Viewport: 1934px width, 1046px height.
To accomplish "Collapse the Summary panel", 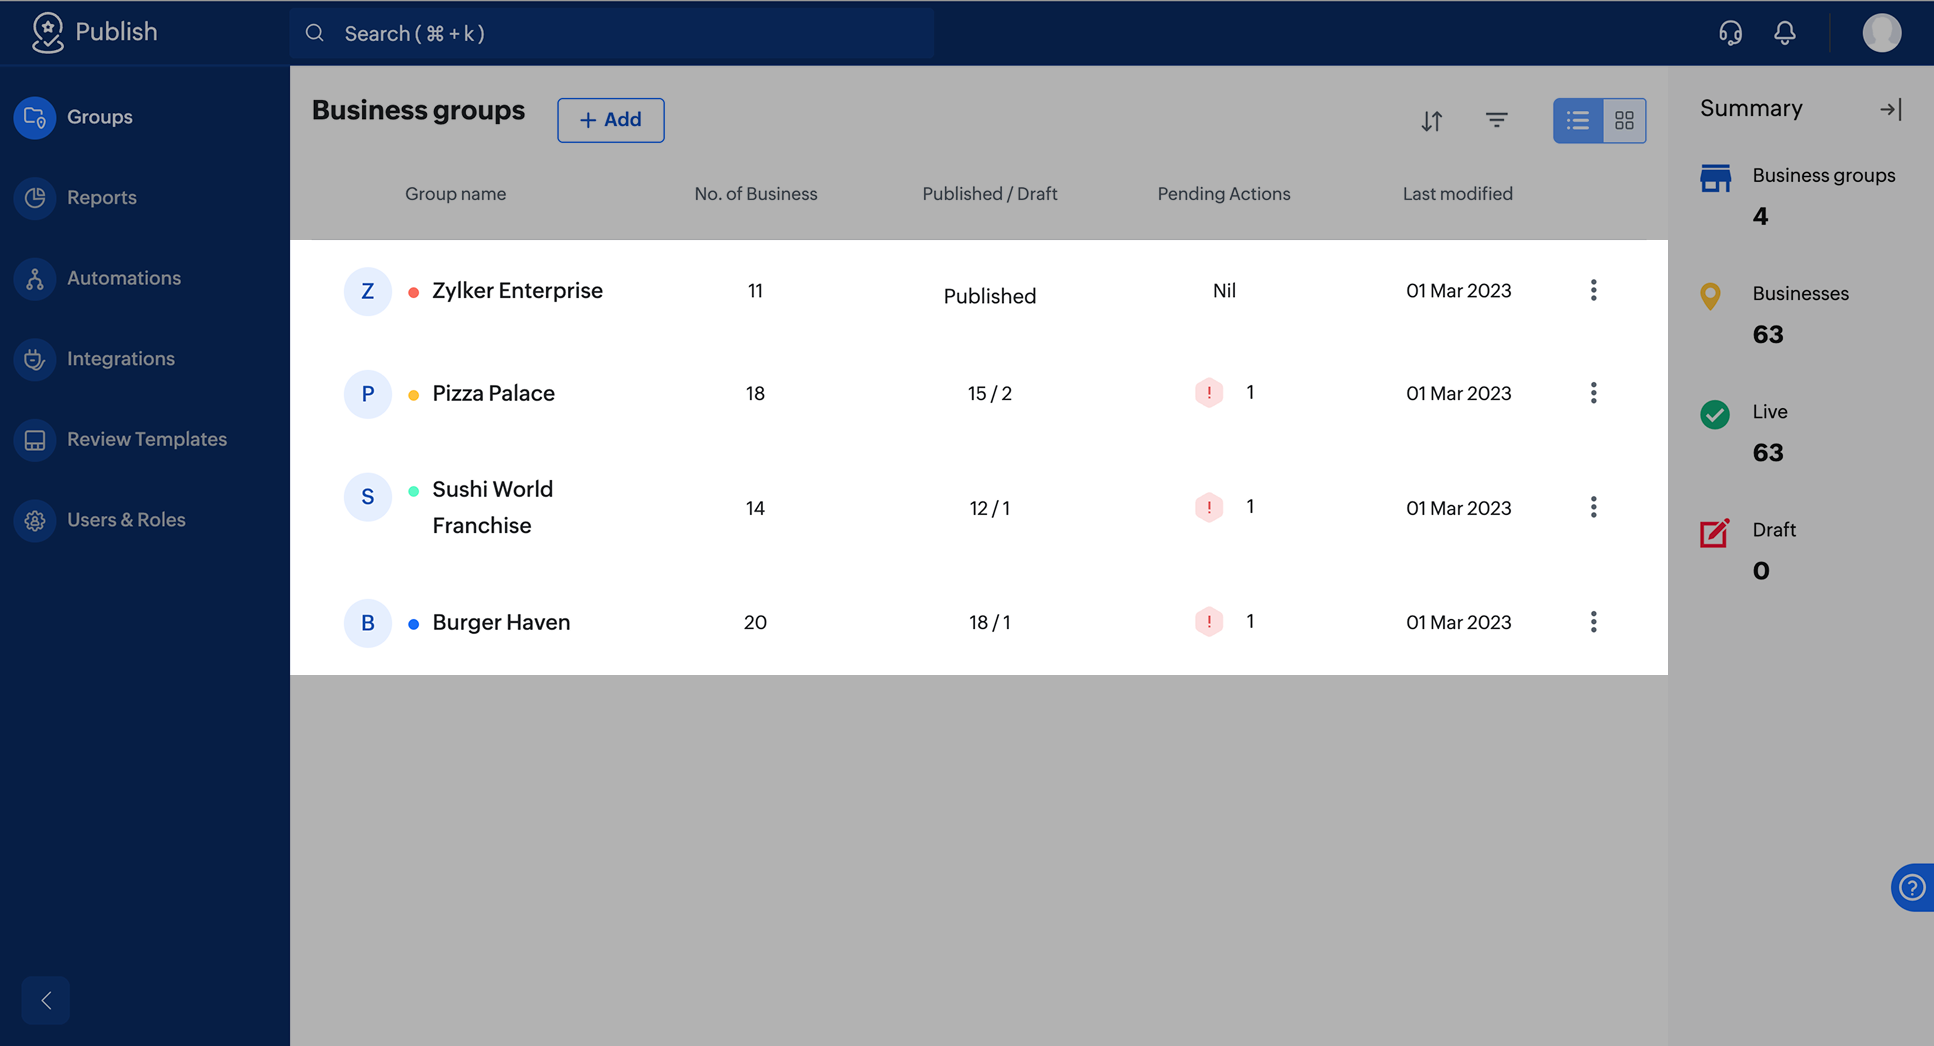I will [x=1890, y=109].
